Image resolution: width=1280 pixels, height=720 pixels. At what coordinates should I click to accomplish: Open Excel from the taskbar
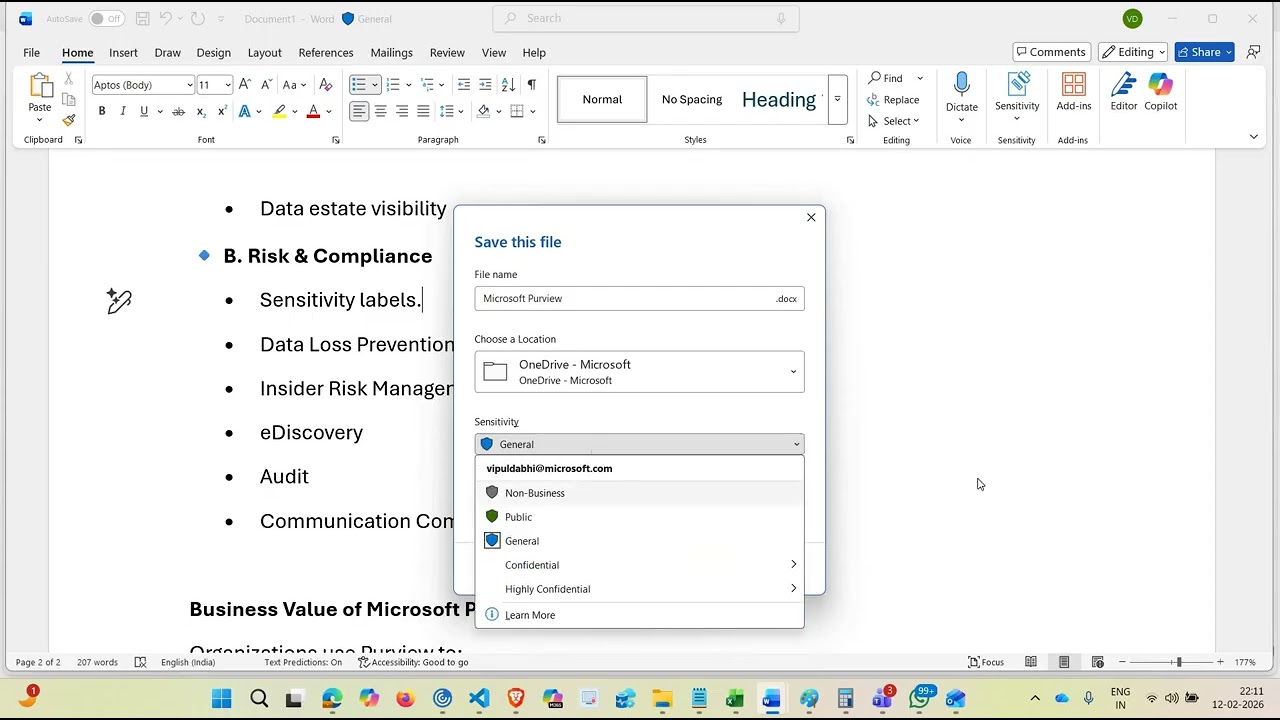coord(735,698)
